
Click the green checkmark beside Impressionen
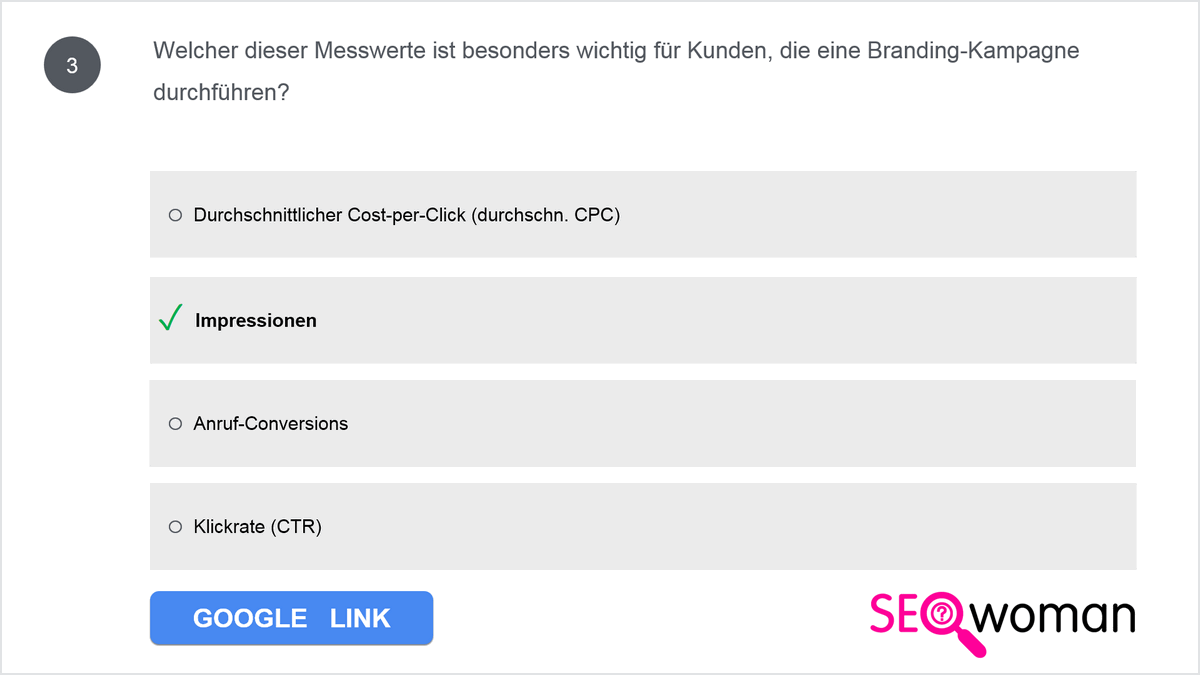[x=170, y=319]
